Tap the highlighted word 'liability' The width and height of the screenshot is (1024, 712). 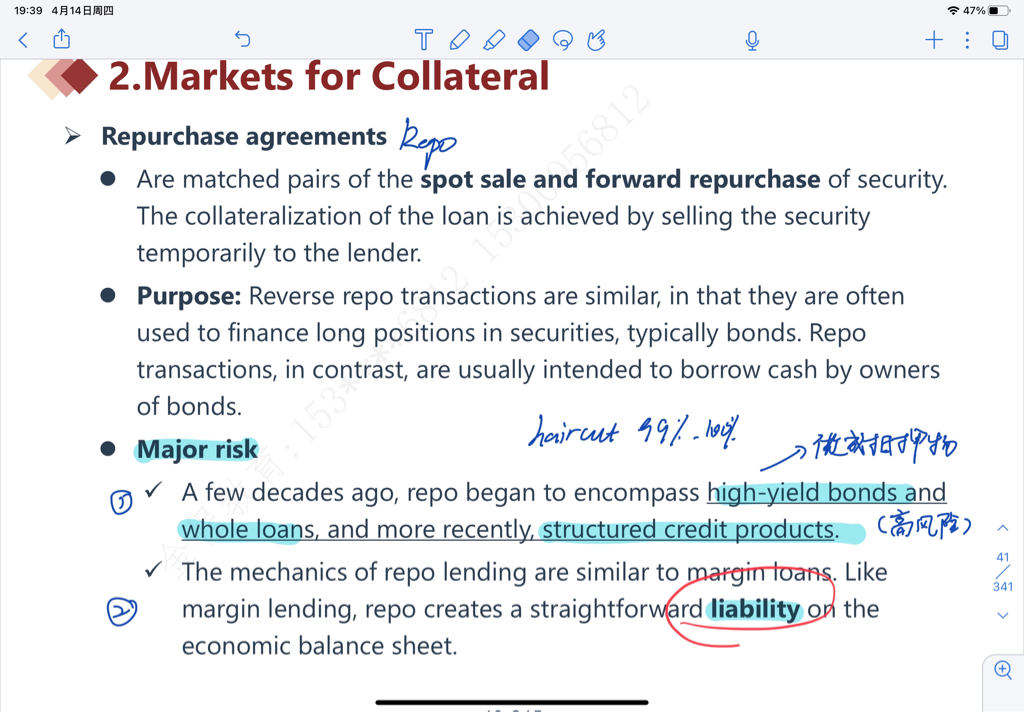755,609
